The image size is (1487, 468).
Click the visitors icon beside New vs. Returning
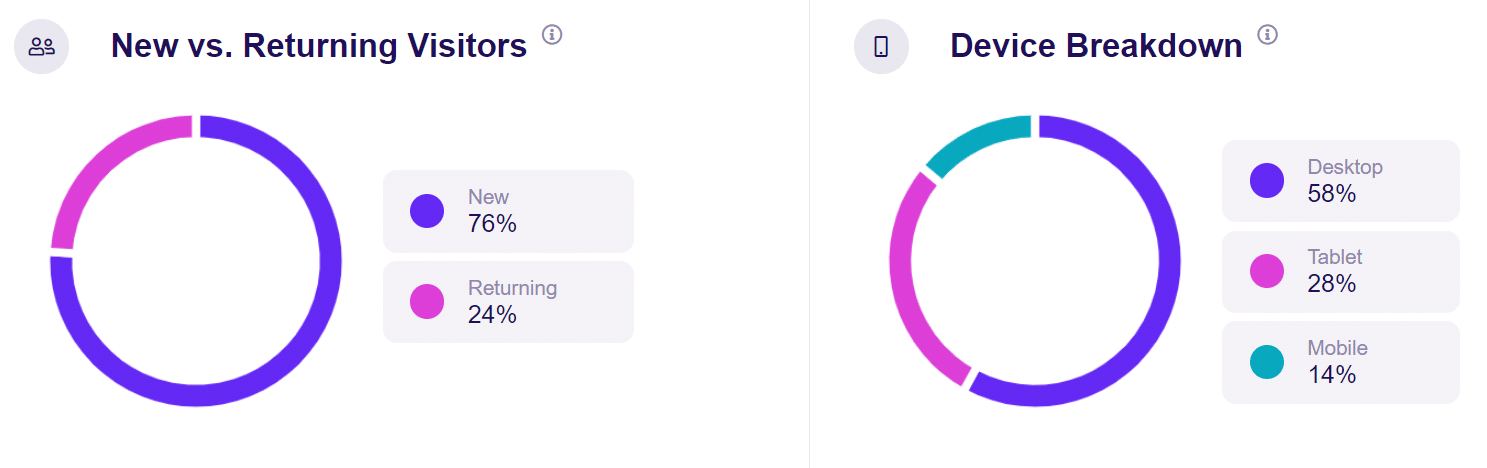pyautogui.click(x=41, y=46)
